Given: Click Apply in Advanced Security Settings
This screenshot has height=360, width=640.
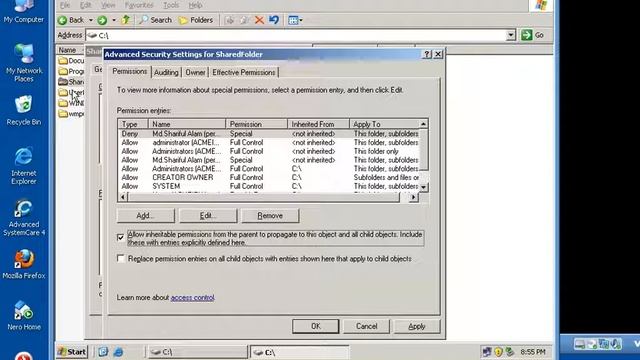Looking at the screenshot, I should tap(417, 326).
